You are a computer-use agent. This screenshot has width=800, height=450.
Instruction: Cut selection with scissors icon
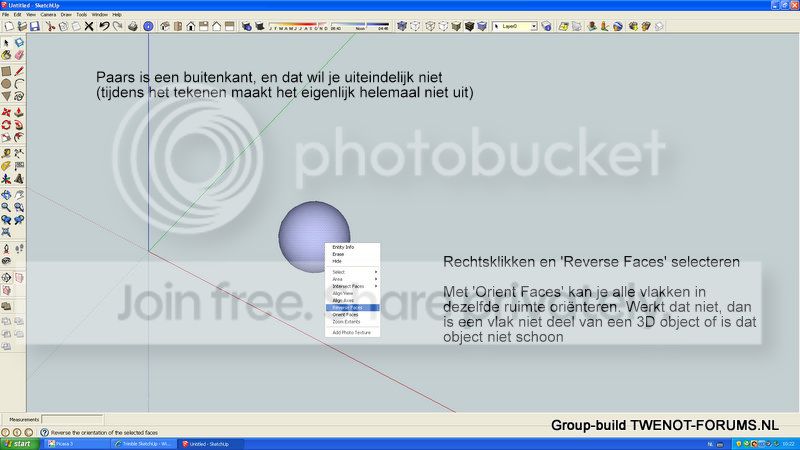tap(50, 26)
